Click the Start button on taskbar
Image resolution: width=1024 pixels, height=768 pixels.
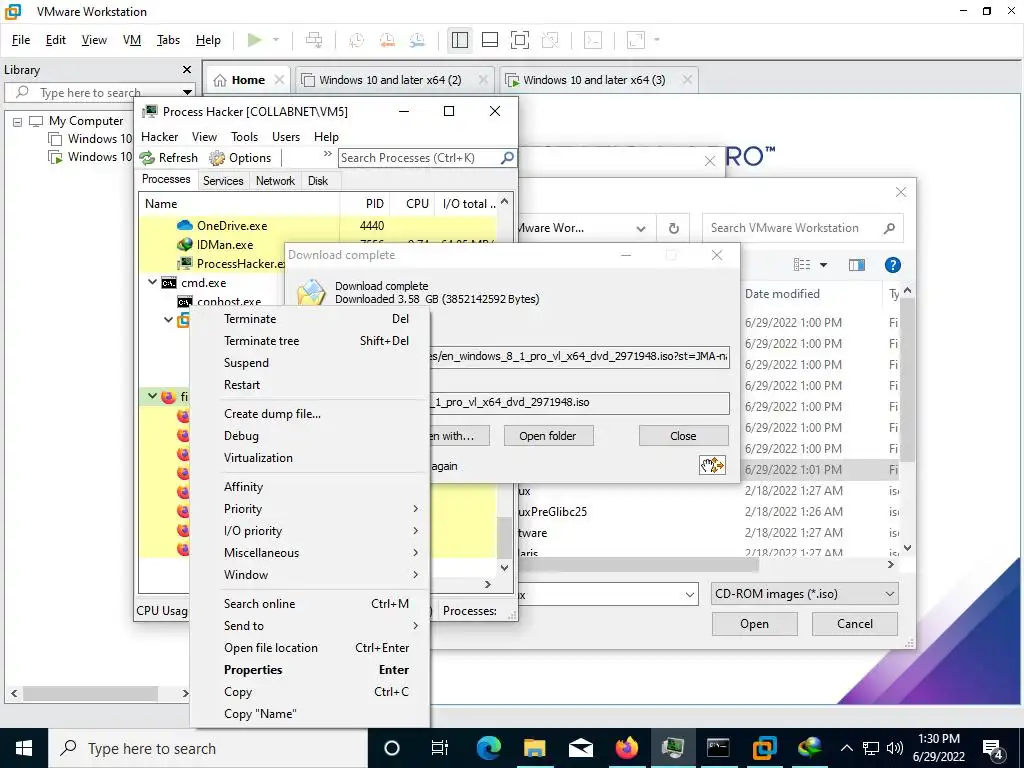pos(24,748)
